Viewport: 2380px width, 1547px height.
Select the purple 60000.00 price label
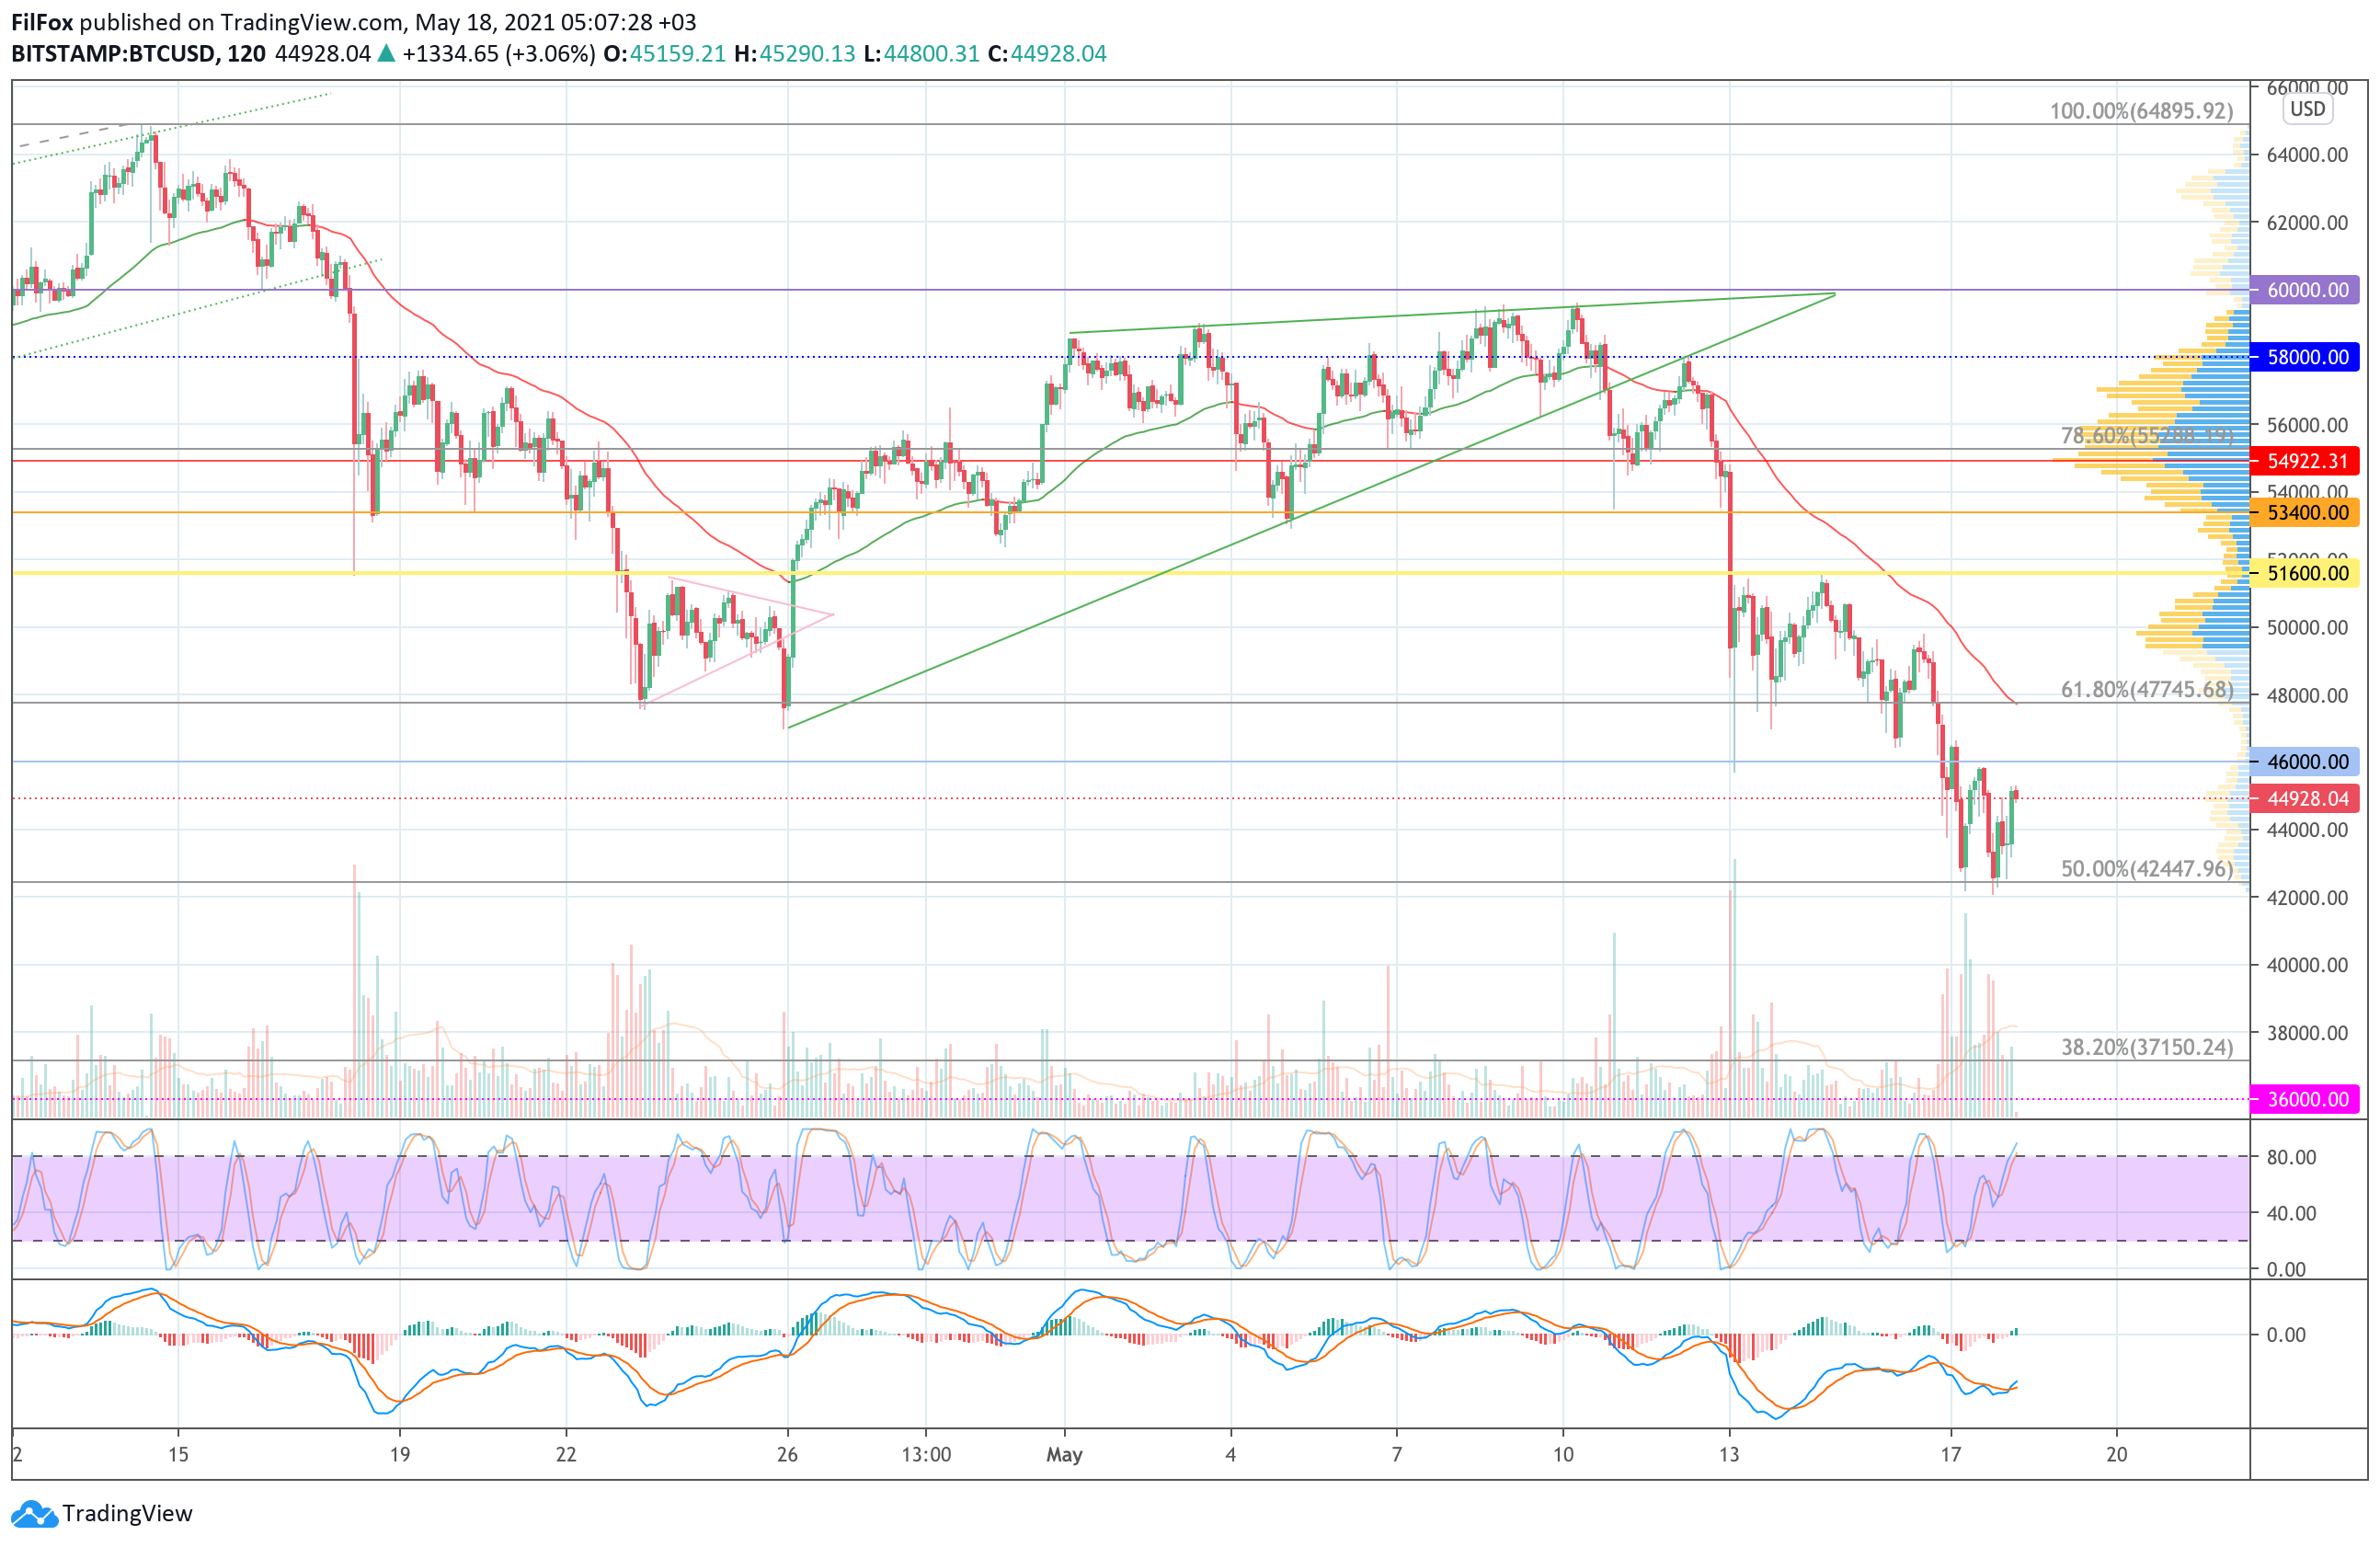(2306, 290)
